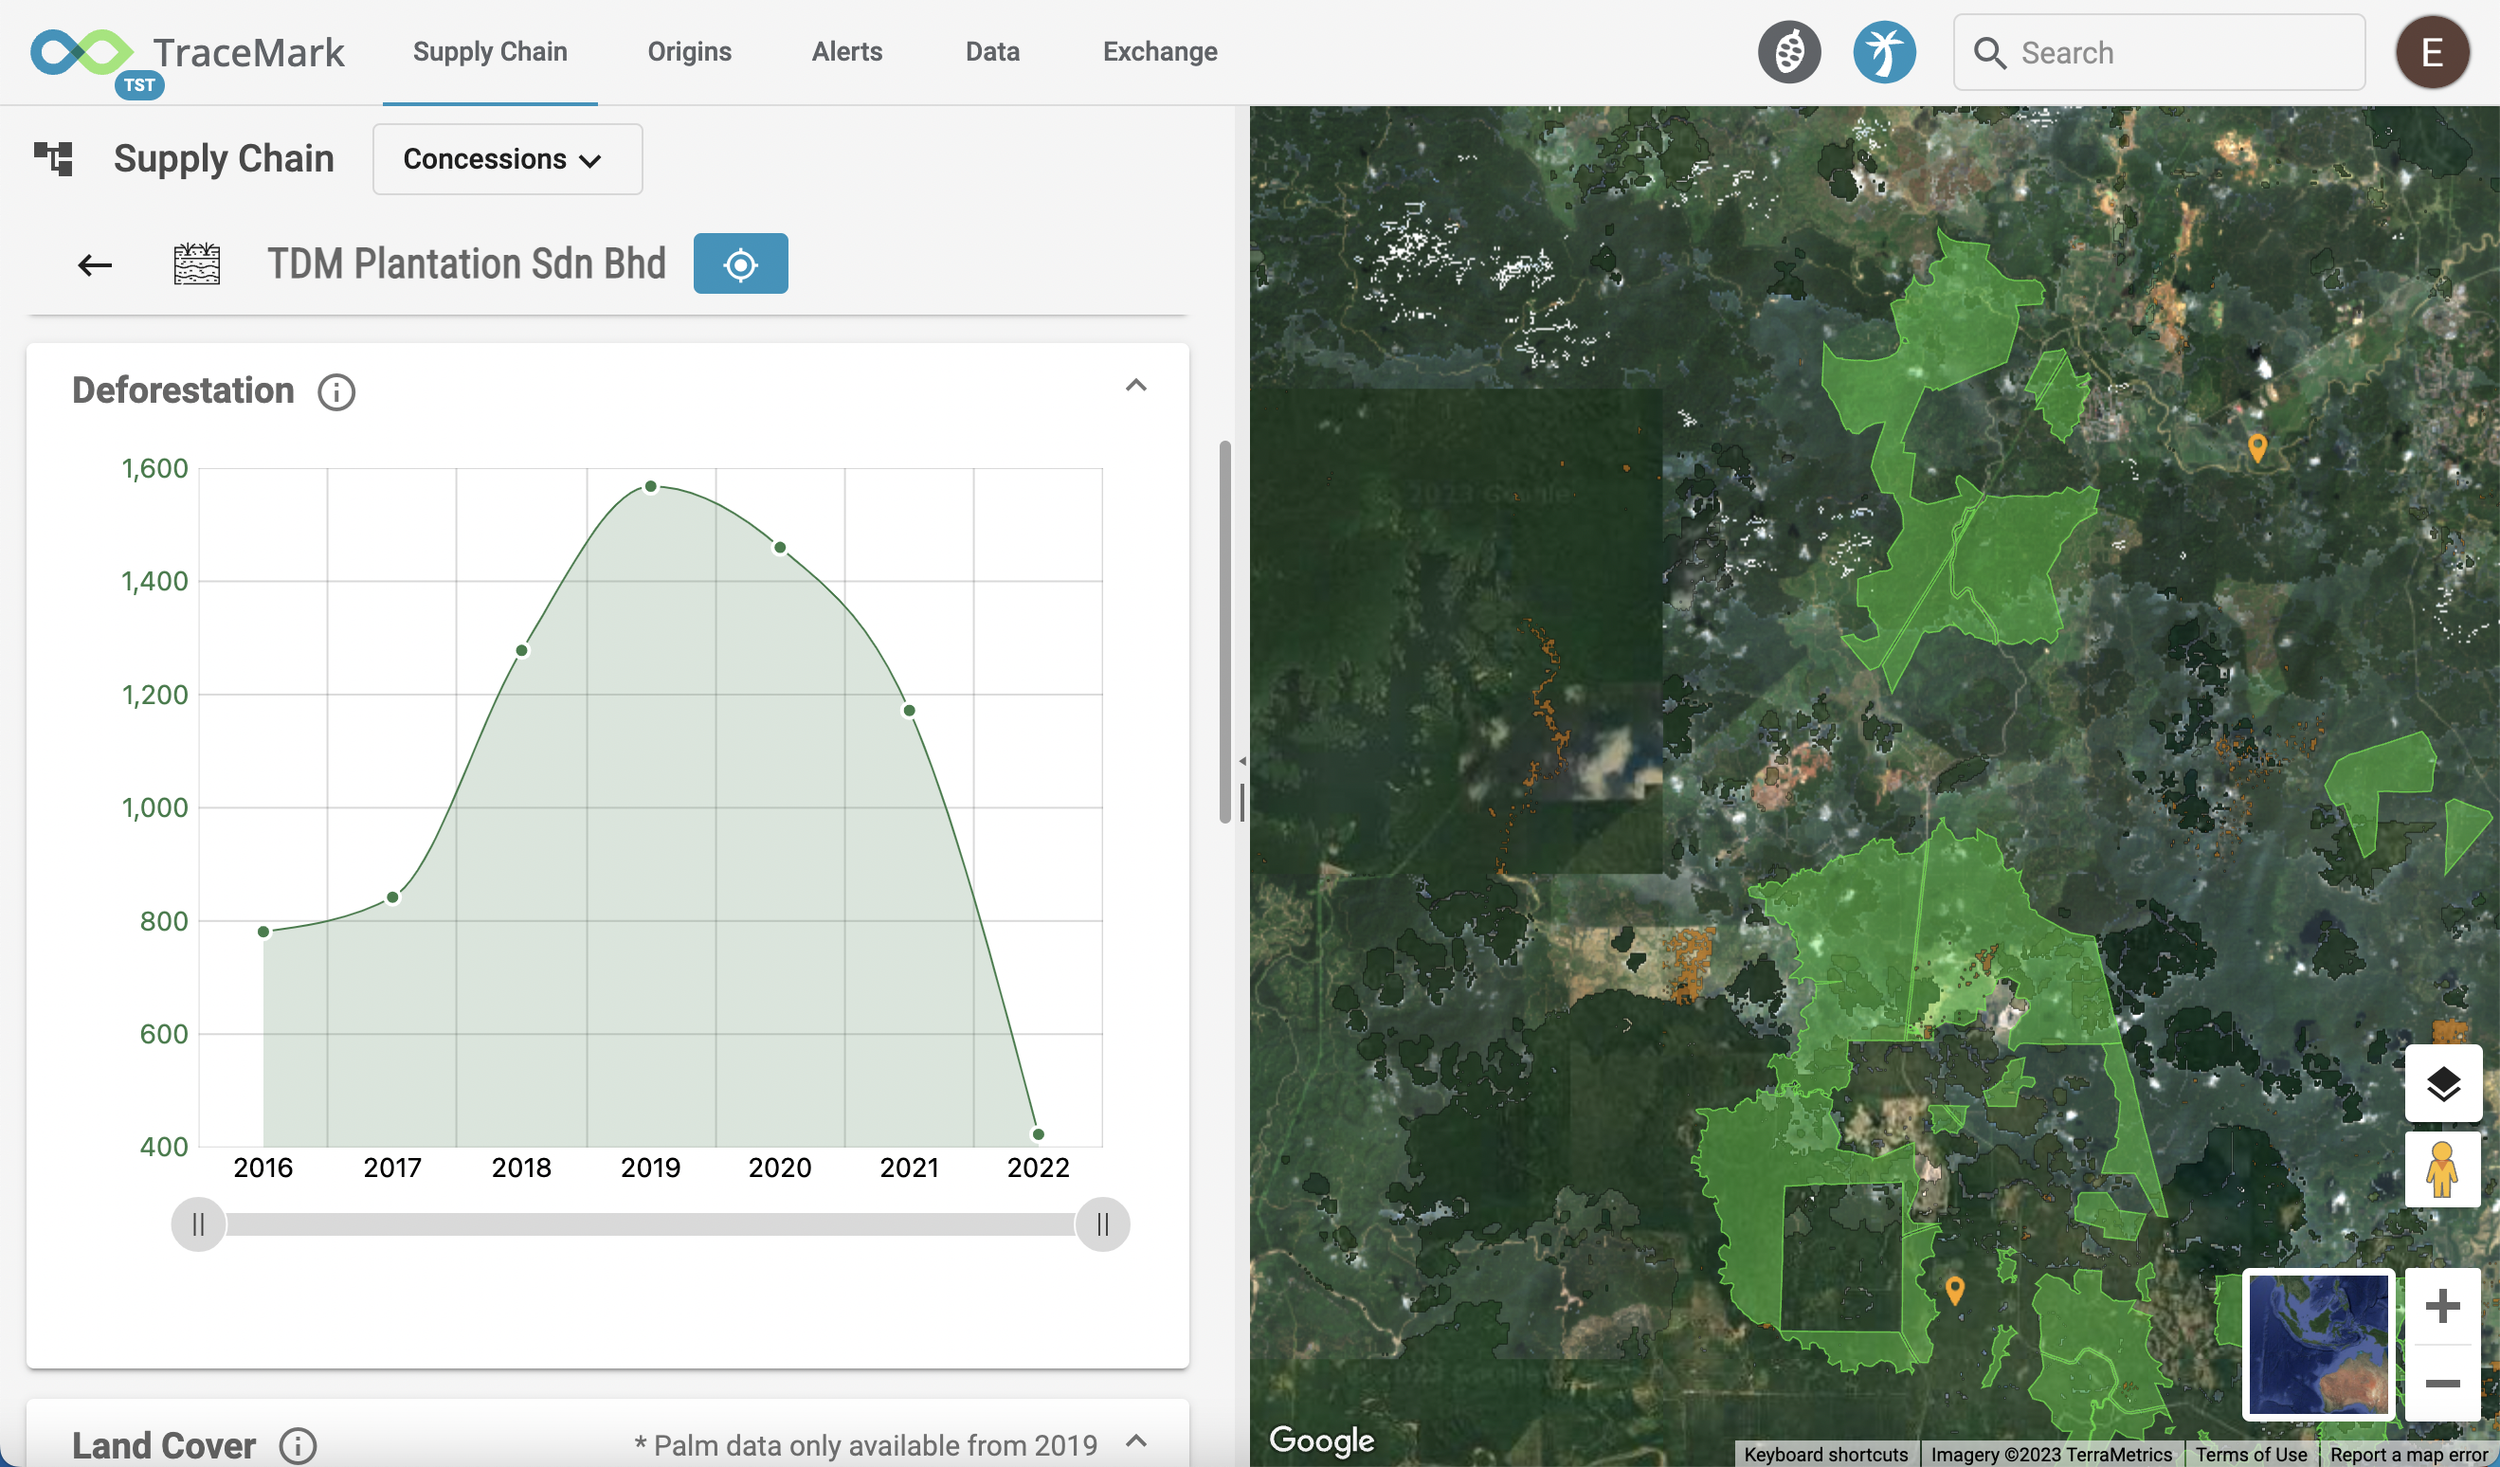Click the 2019 peak data point
Screen dimensions: 2500x1467
651,486
